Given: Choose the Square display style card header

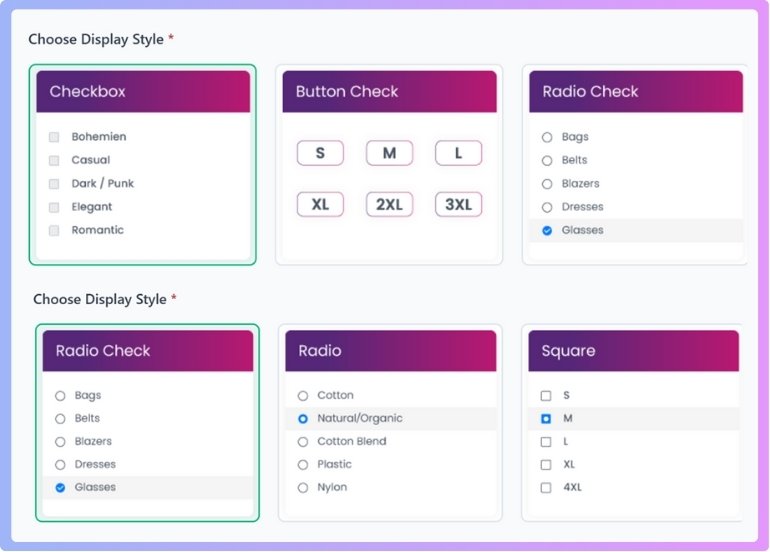Looking at the screenshot, I should 633,351.
